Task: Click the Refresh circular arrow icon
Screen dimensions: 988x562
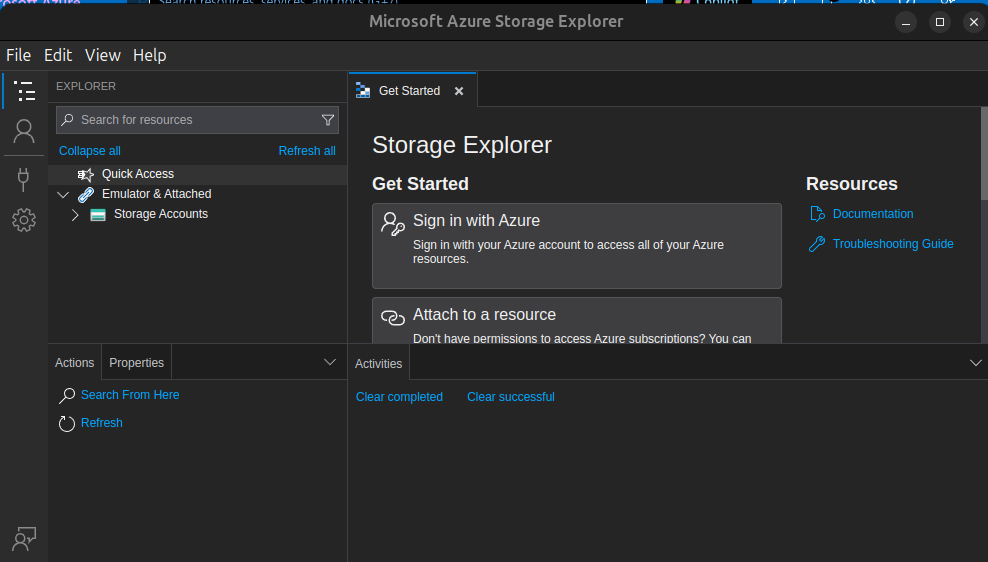Action: (x=67, y=423)
